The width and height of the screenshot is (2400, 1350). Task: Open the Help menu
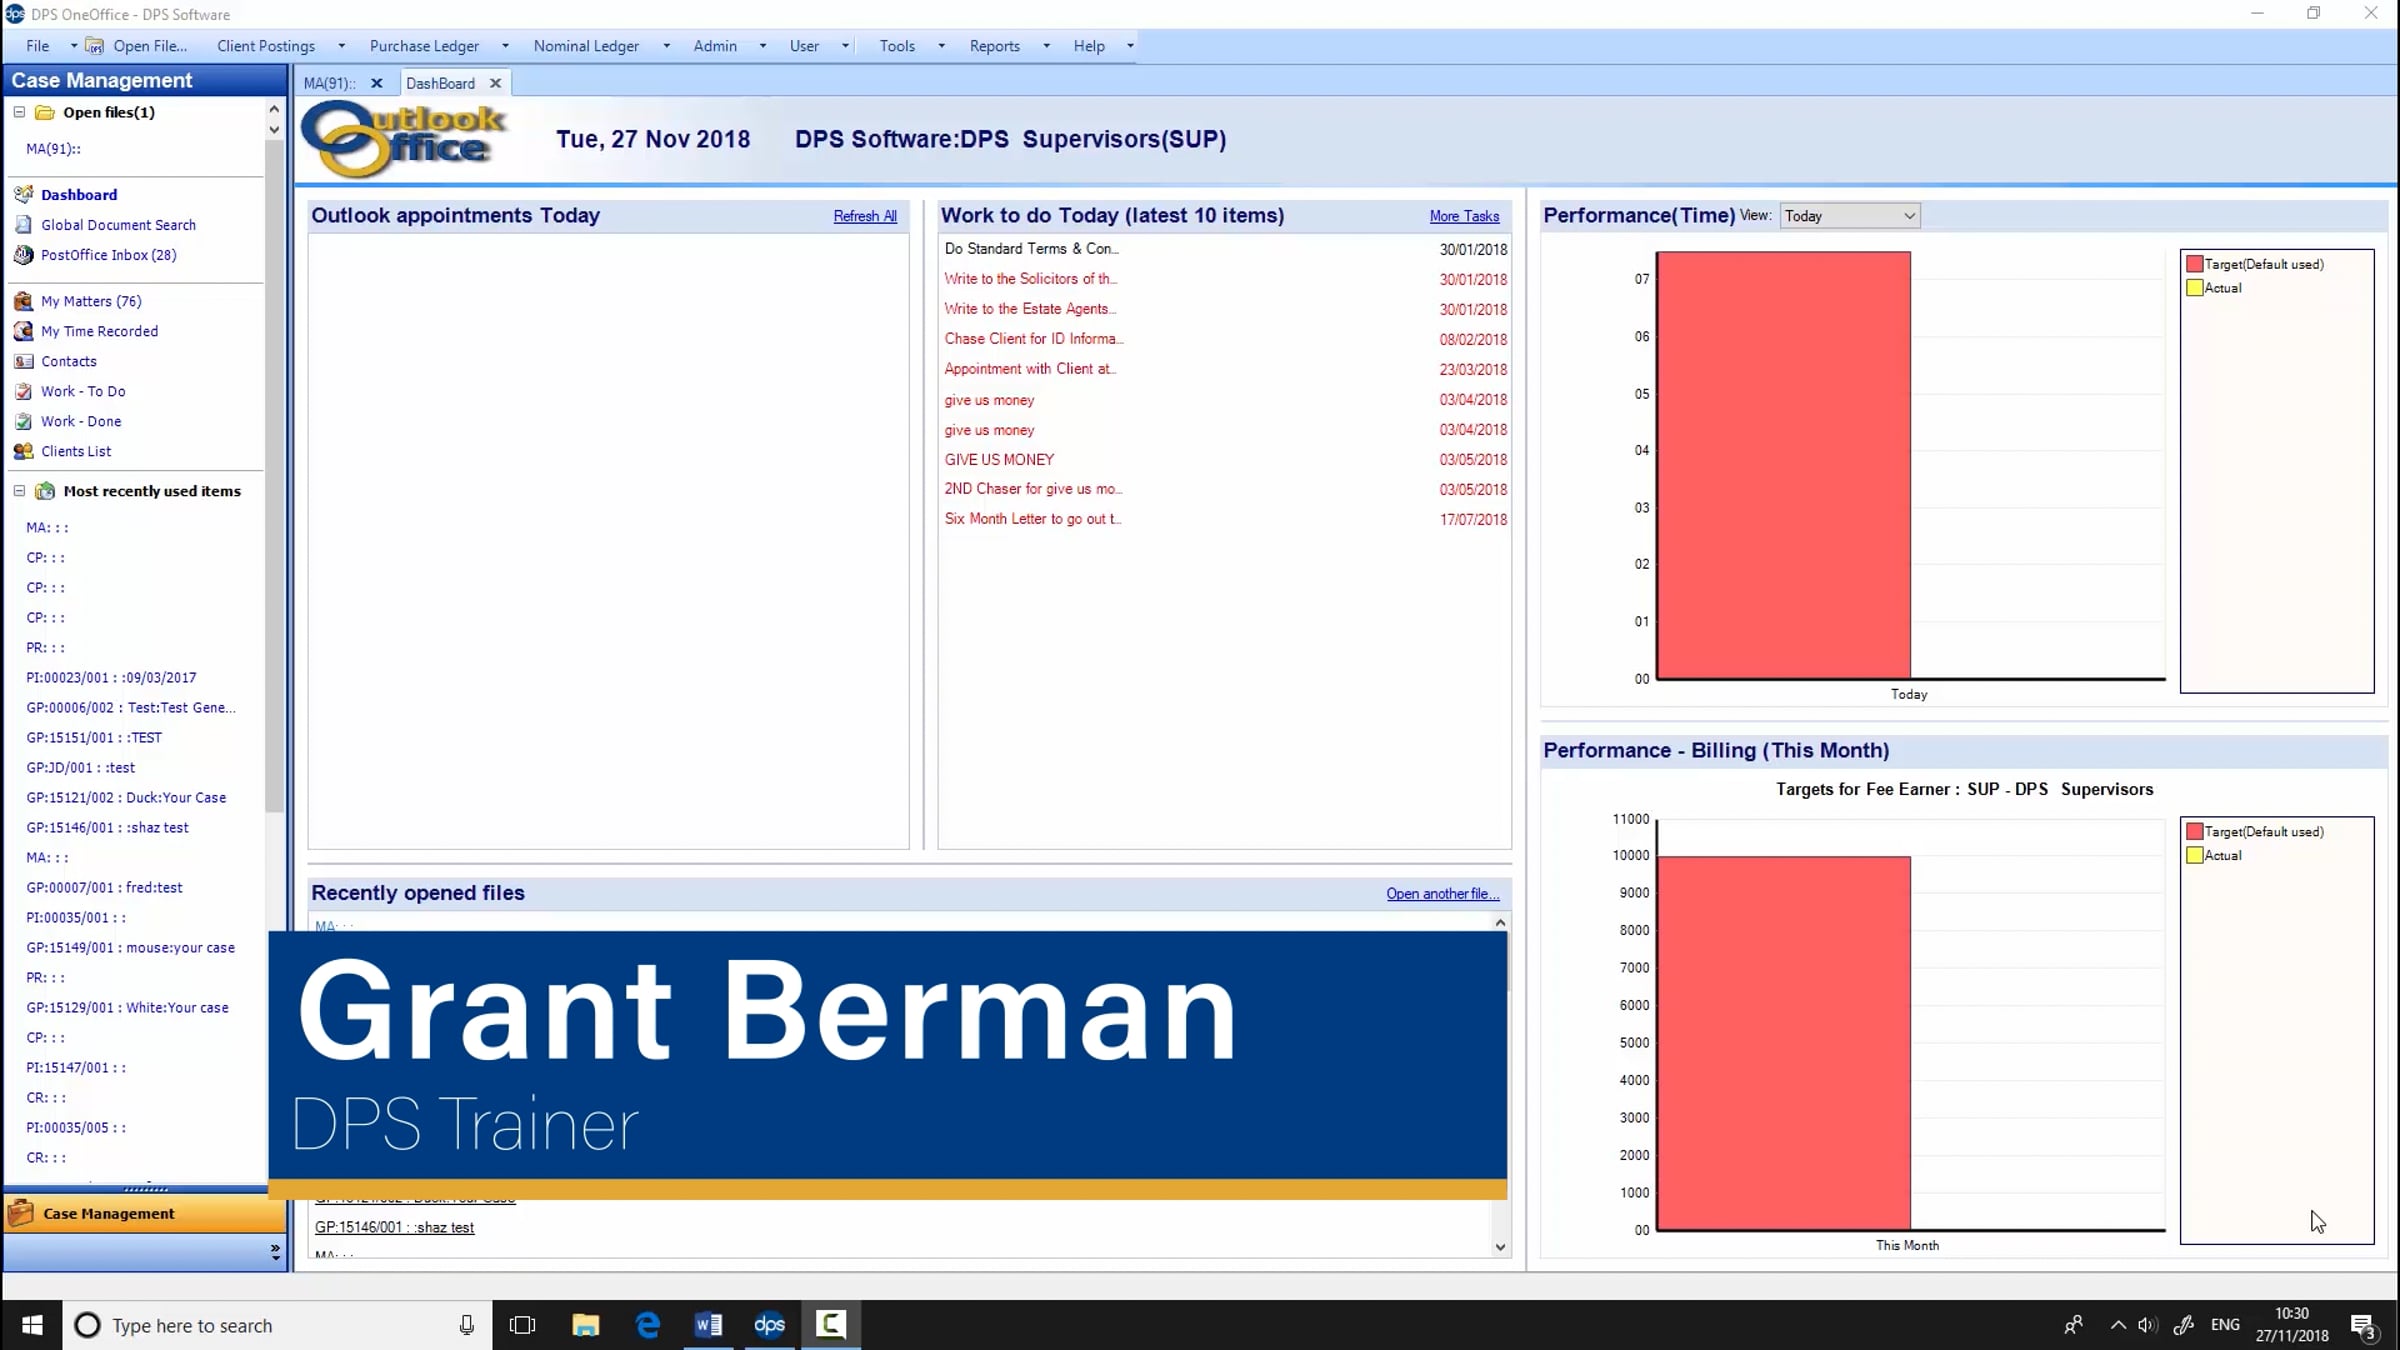[x=1088, y=46]
